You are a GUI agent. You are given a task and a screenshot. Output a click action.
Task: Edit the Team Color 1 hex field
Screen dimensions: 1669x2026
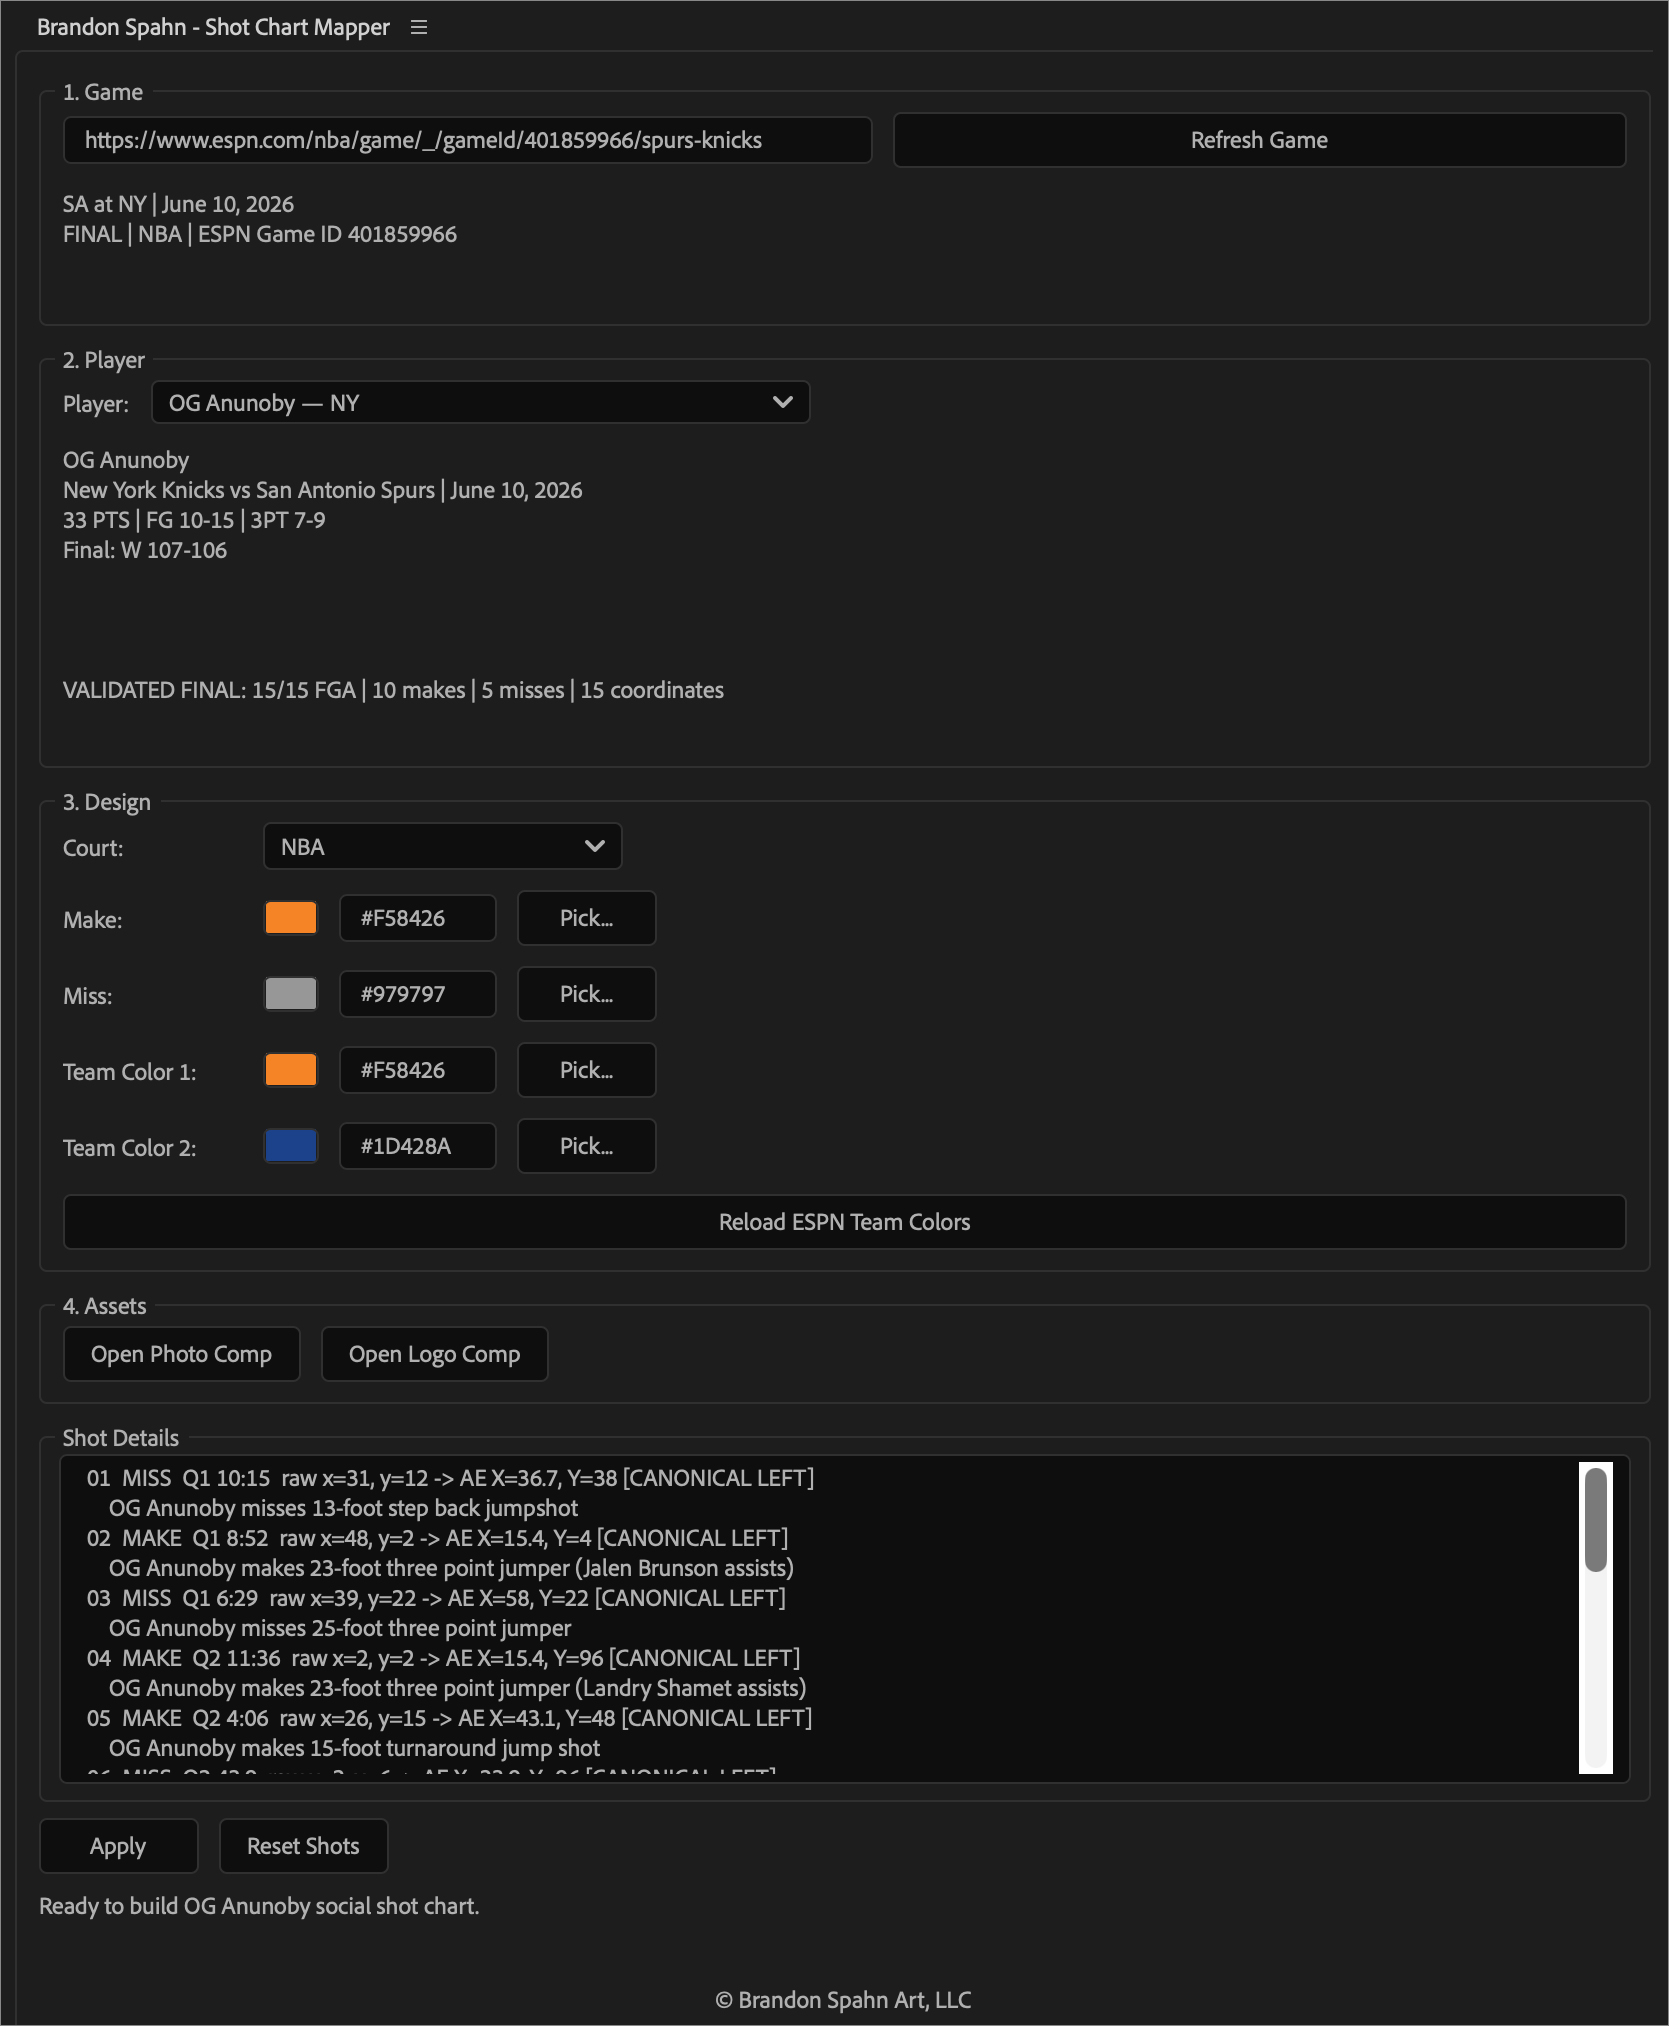tap(417, 1070)
